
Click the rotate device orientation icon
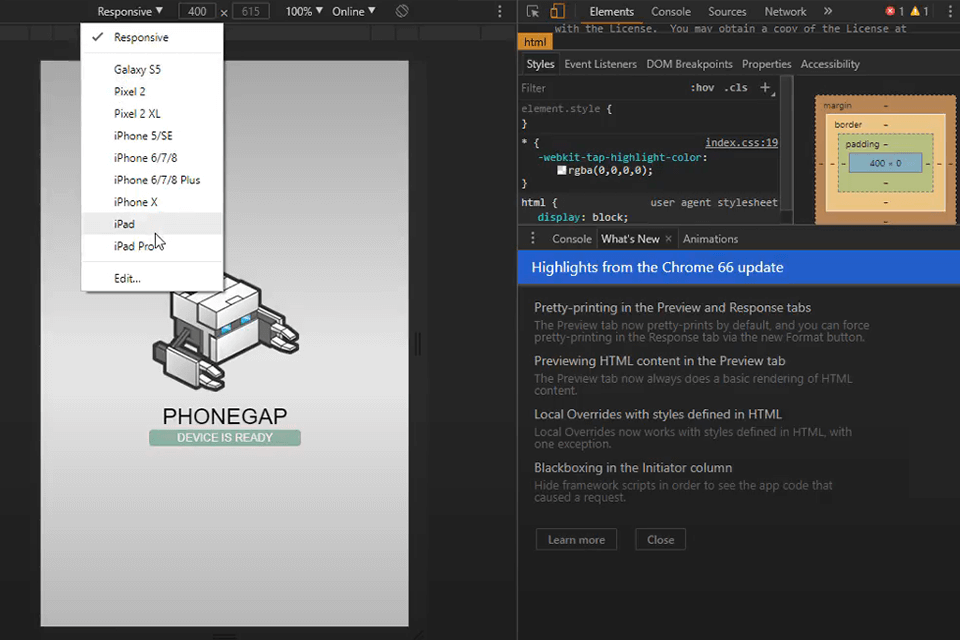click(402, 11)
